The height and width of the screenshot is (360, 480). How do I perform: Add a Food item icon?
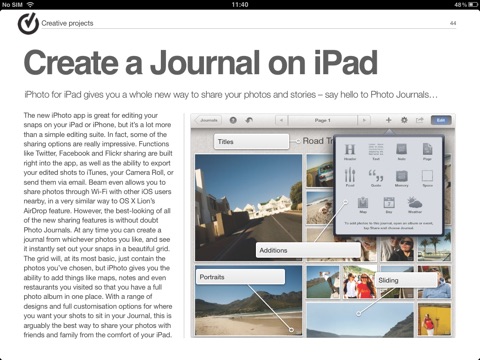pos(350,175)
